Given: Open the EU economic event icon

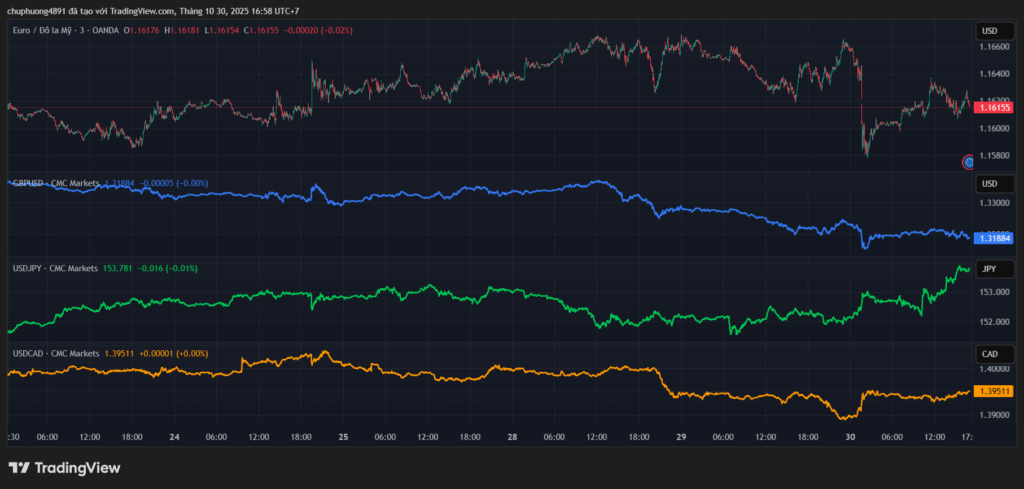Looking at the screenshot, I should [968, 161].
